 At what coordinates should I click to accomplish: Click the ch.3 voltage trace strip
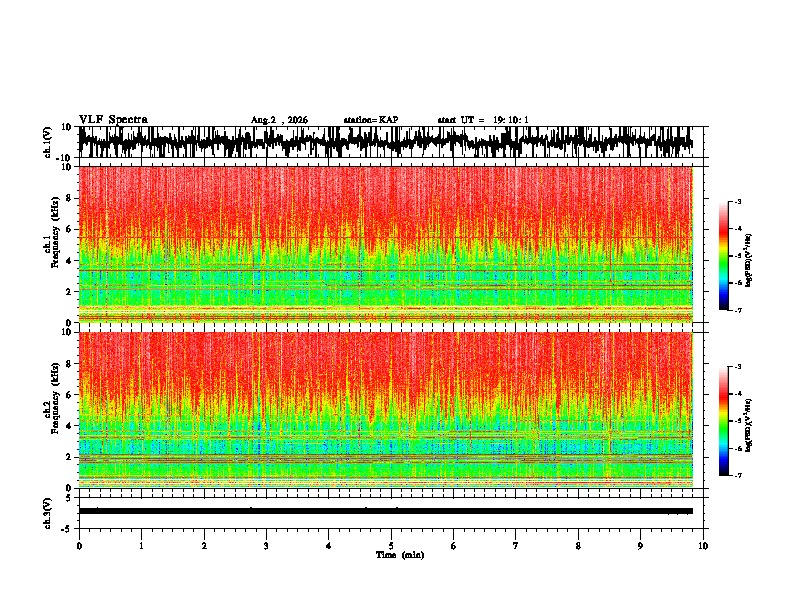click(x=391, y=513)
